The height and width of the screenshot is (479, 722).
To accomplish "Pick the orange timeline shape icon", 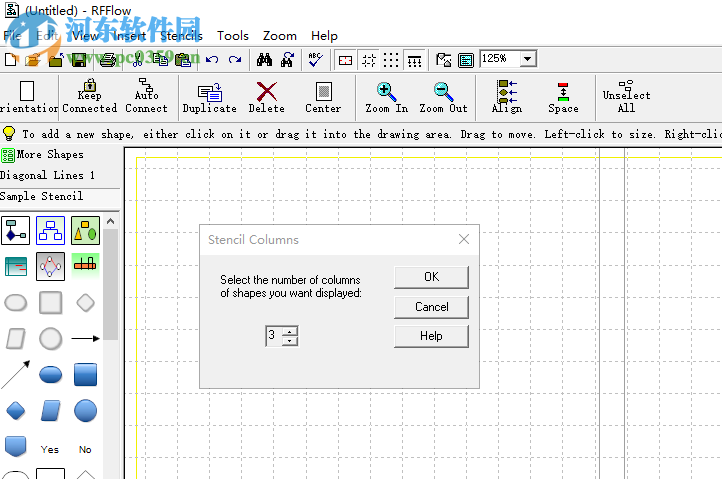I will (86, 264).
